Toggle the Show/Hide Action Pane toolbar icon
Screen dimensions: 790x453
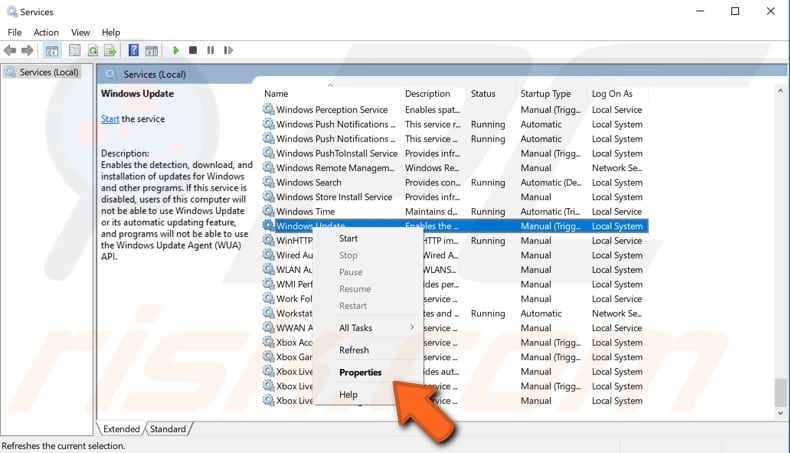[152, 50]
